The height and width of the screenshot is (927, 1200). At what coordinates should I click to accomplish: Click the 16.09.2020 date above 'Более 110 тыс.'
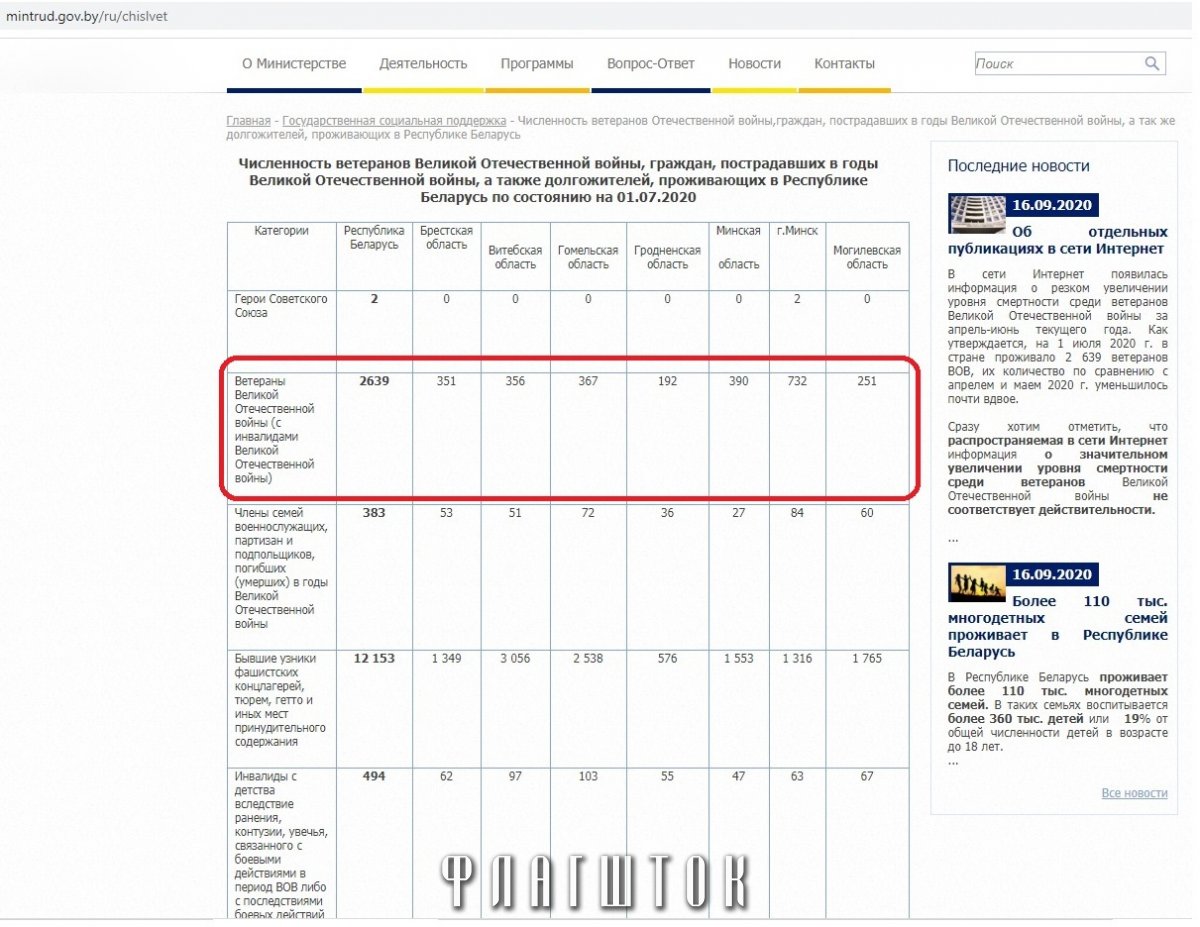tap(1050, 574)
